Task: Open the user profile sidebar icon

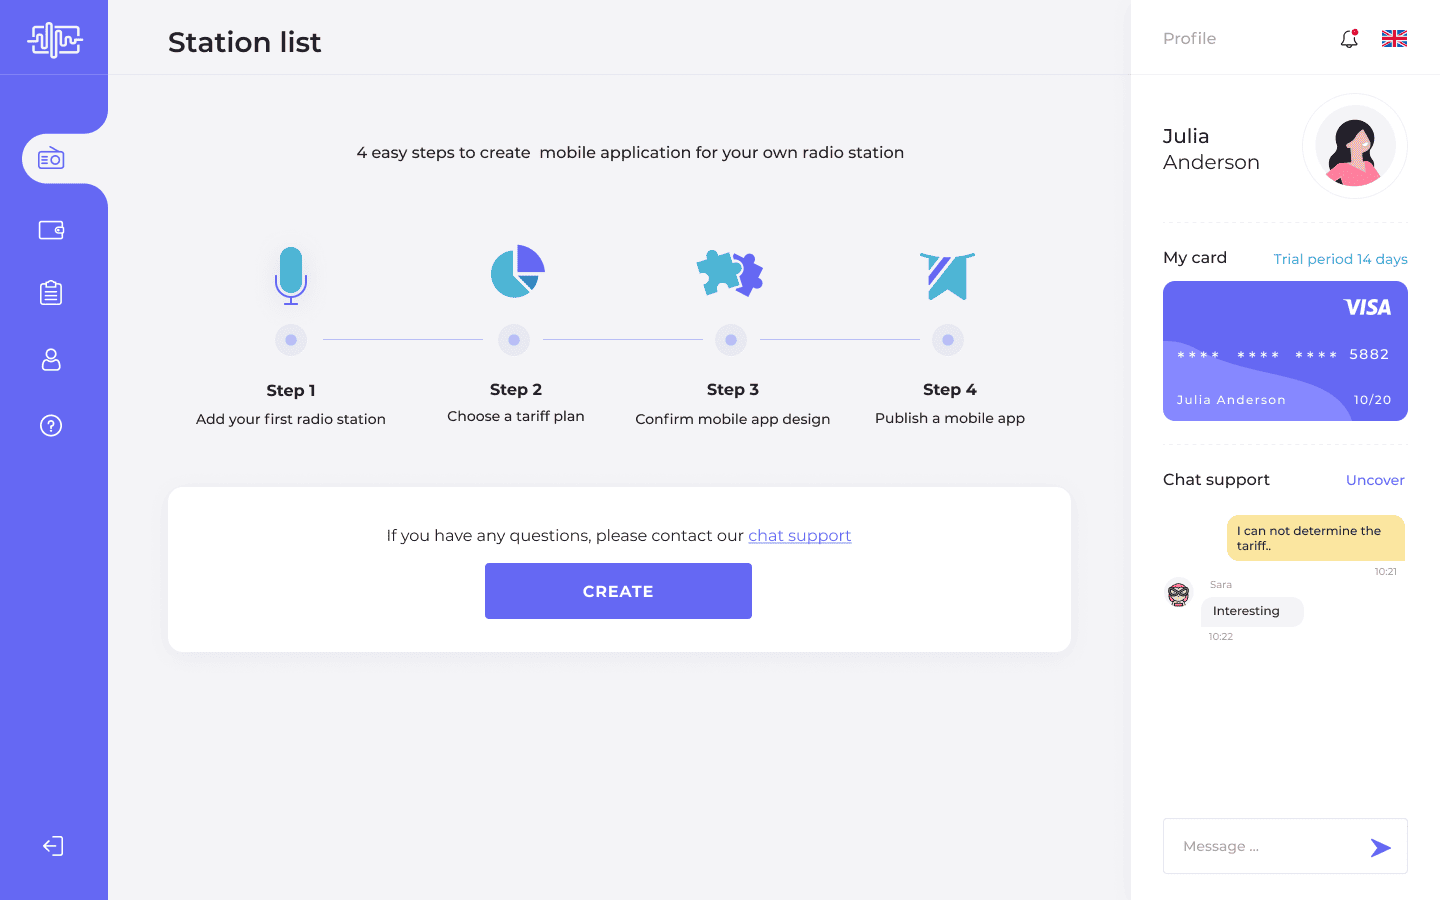Action: [51, 360]
